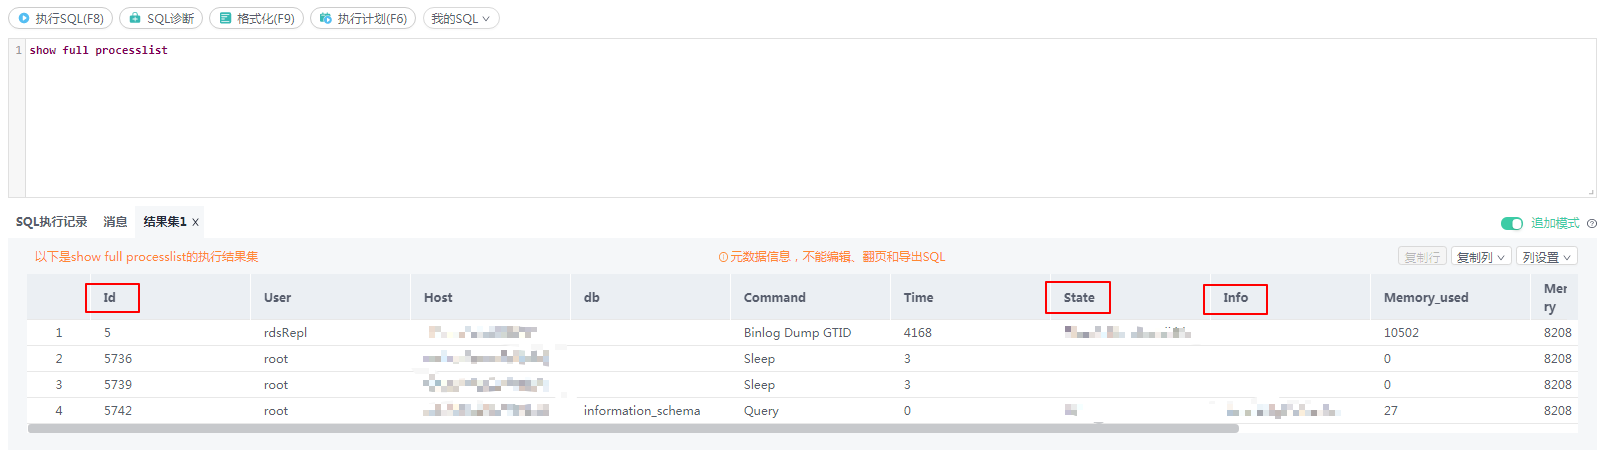Close the 结果集1 tab

tap(196, 222)
